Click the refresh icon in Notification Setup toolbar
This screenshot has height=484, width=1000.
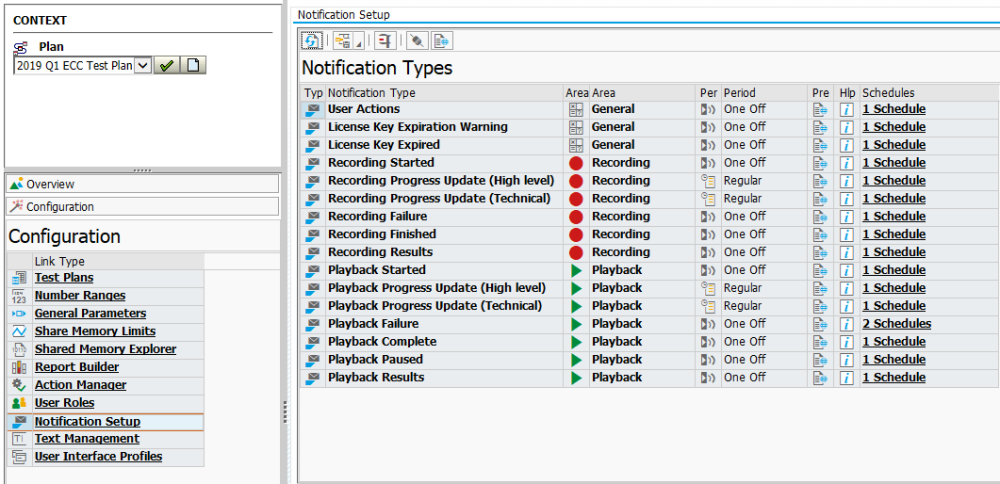coord(312,40)
